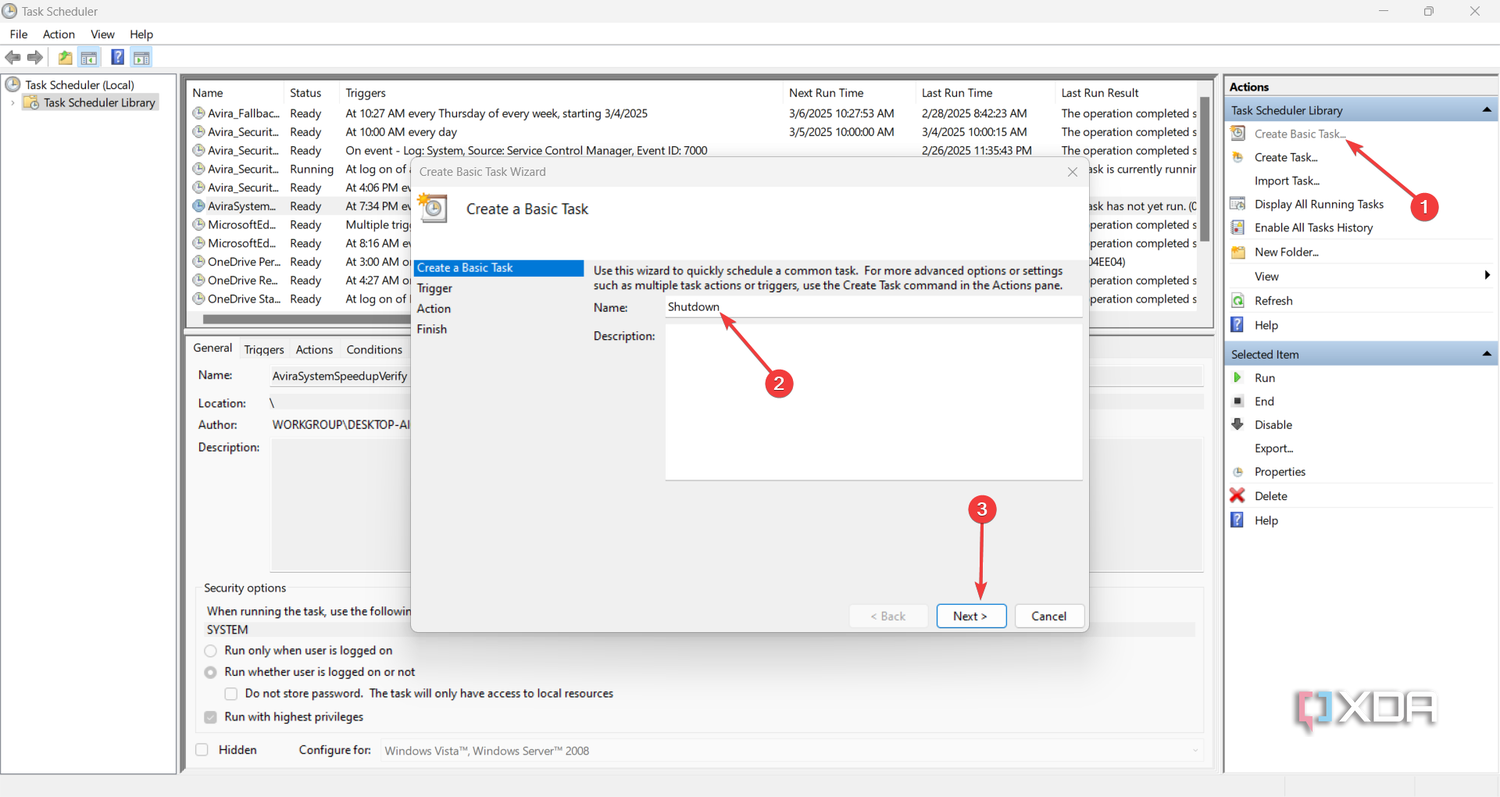Click the up one level folder icon
Image resolution: width=1500 pixels, height=797 pixels.
[x=65, y=58]
